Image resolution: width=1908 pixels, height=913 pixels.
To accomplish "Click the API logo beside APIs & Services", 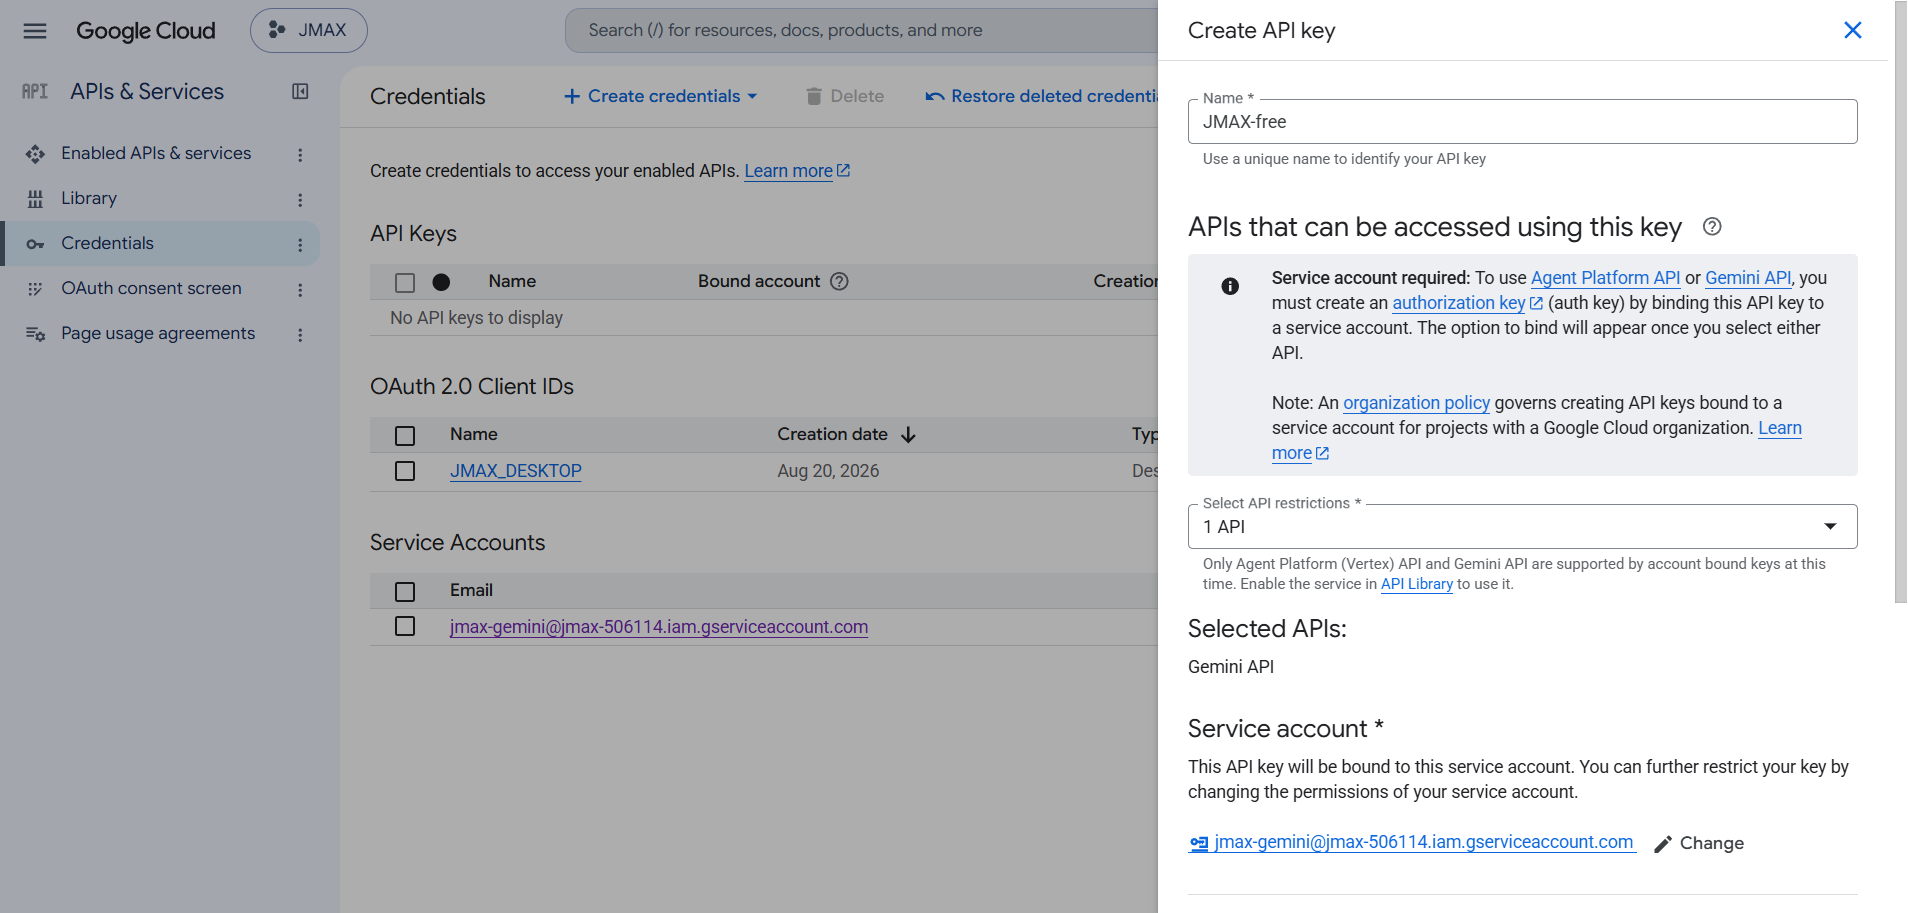I will coord(35,92).
